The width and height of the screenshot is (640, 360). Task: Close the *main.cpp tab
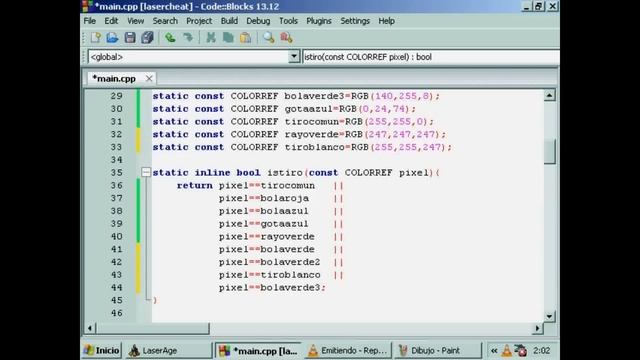(149, 78)
